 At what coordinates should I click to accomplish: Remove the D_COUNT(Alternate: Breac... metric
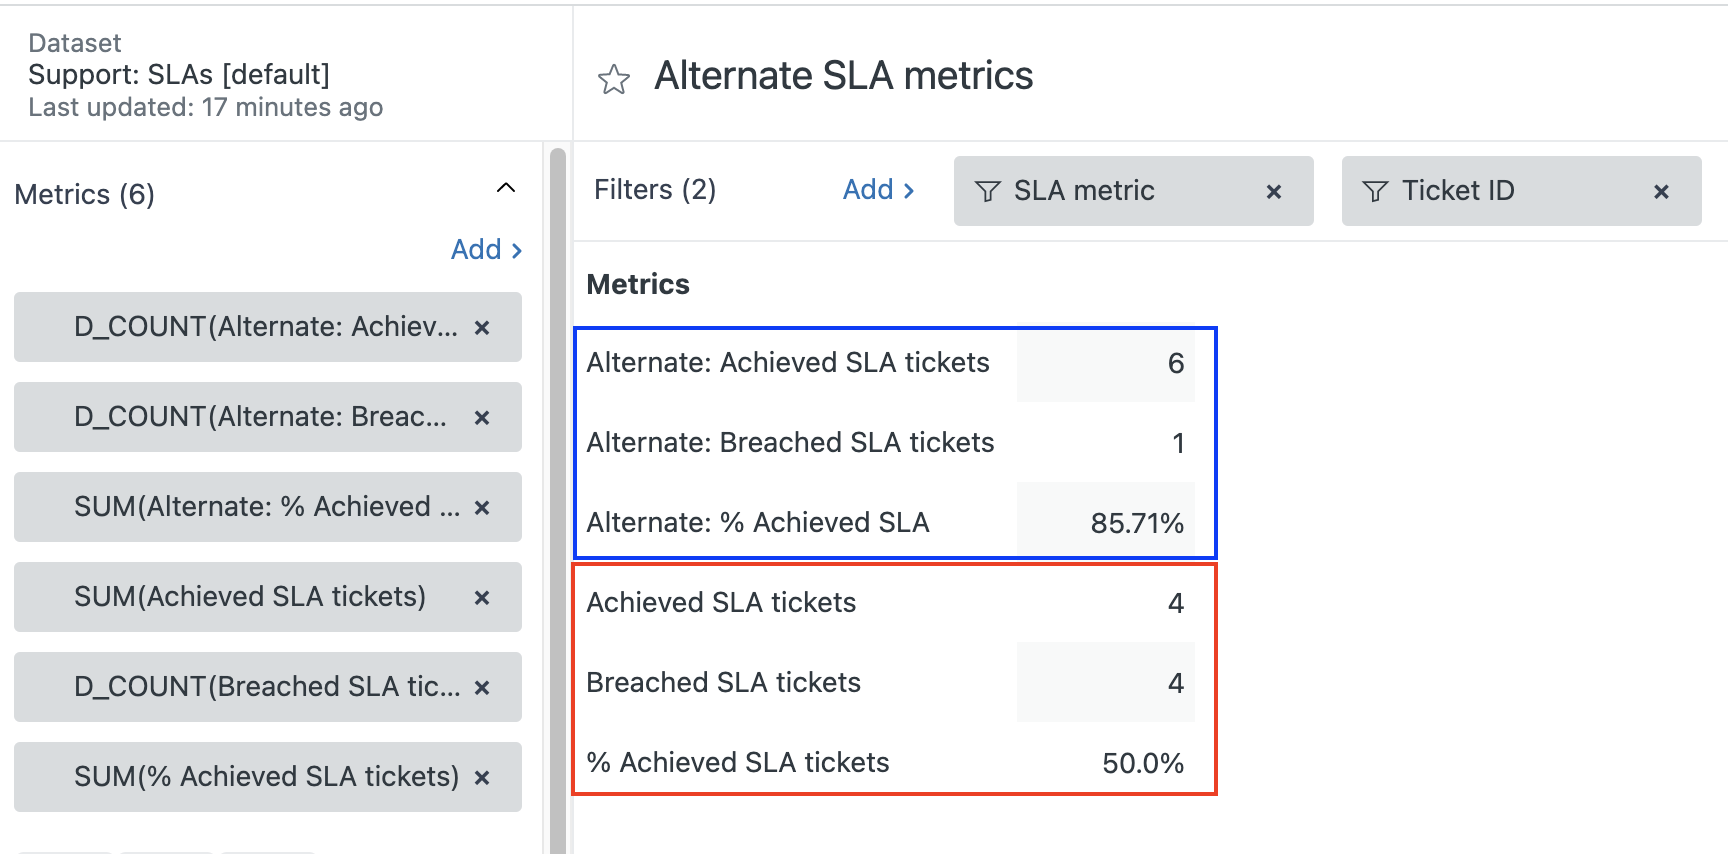coord(482,418)
